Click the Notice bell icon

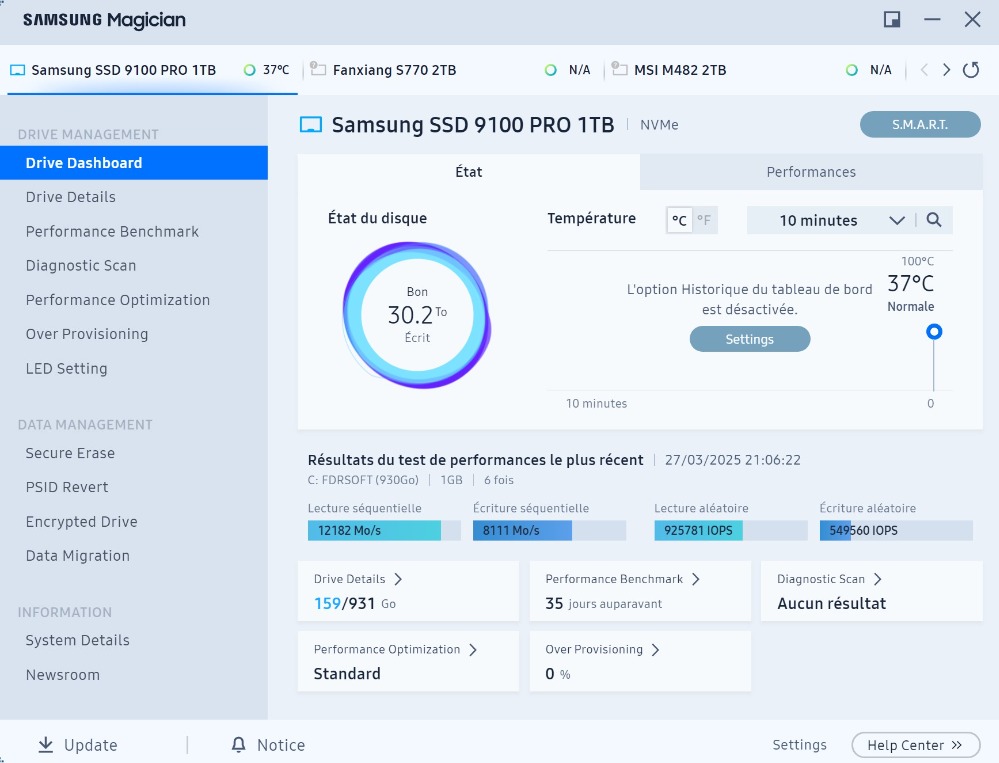238,745
